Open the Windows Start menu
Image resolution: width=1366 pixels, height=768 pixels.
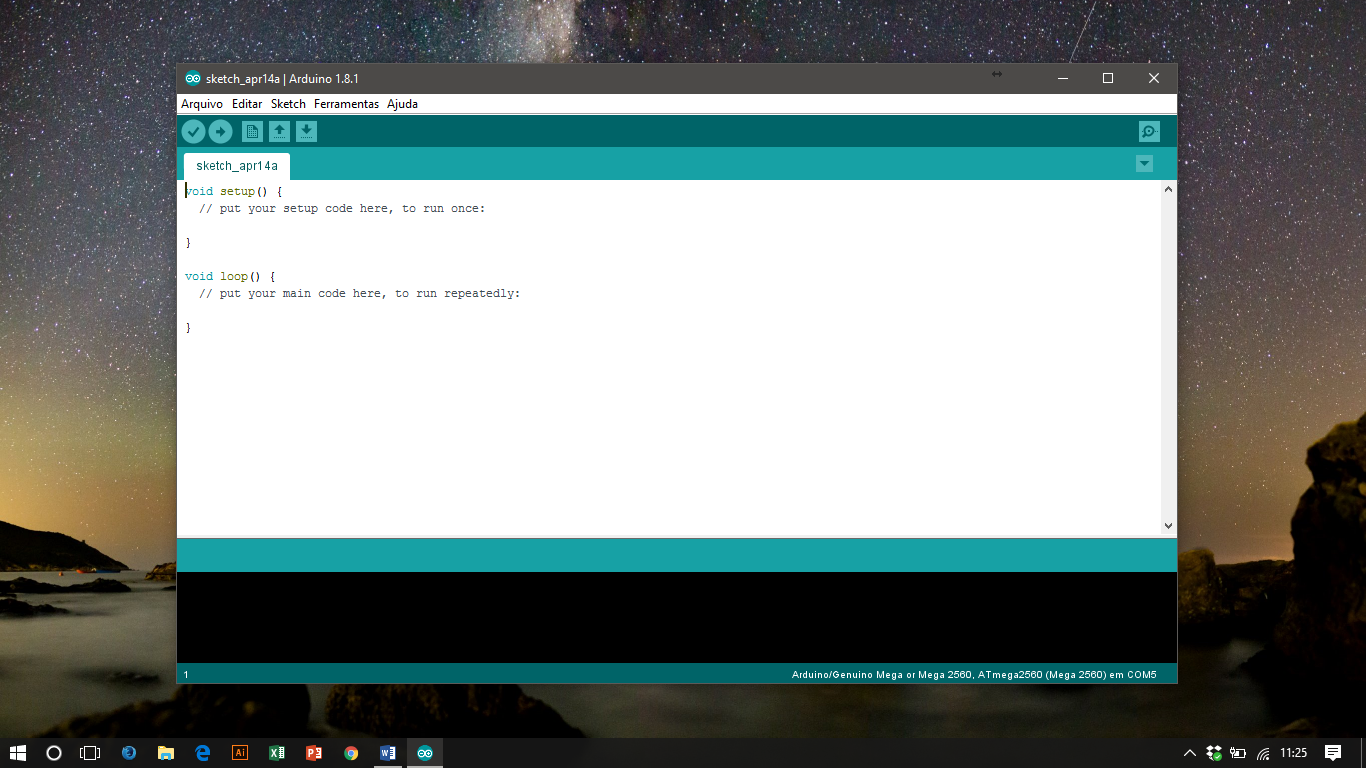point(17,753)
